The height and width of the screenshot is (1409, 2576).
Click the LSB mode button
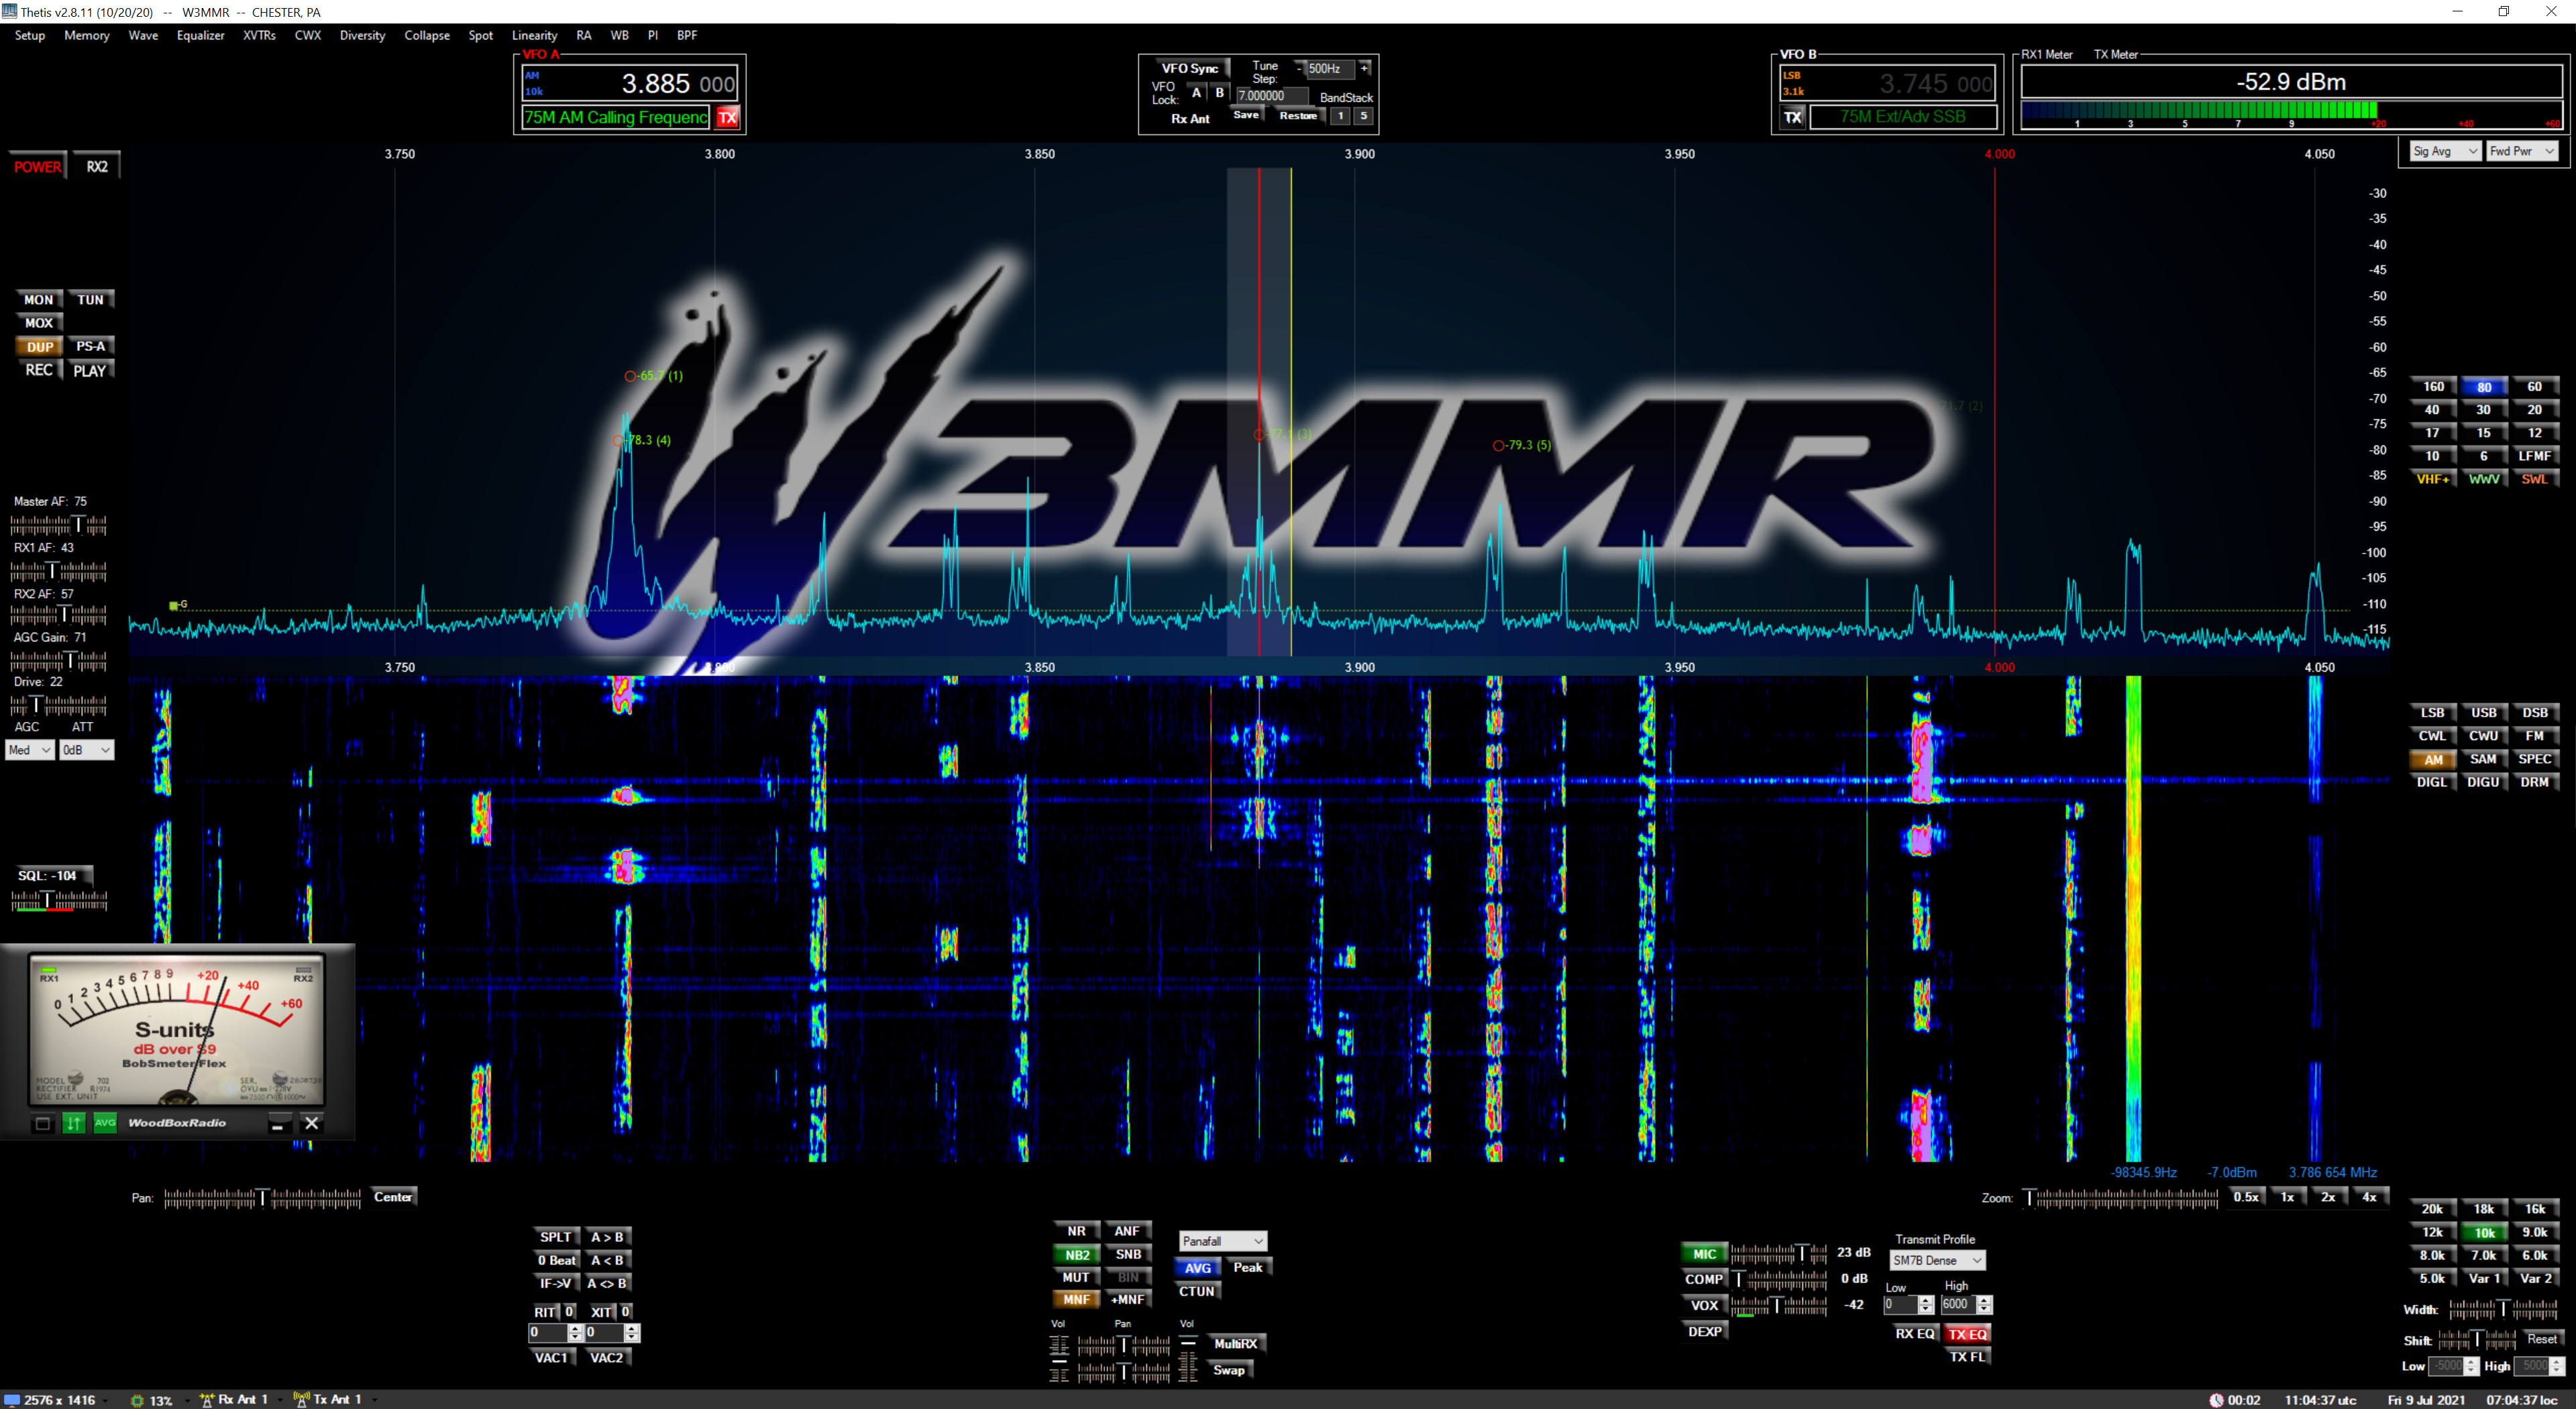coord(2432,713)
